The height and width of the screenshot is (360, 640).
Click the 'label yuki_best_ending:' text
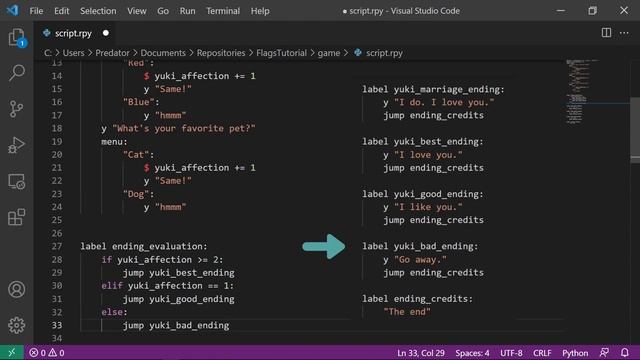tap(423, 142)
